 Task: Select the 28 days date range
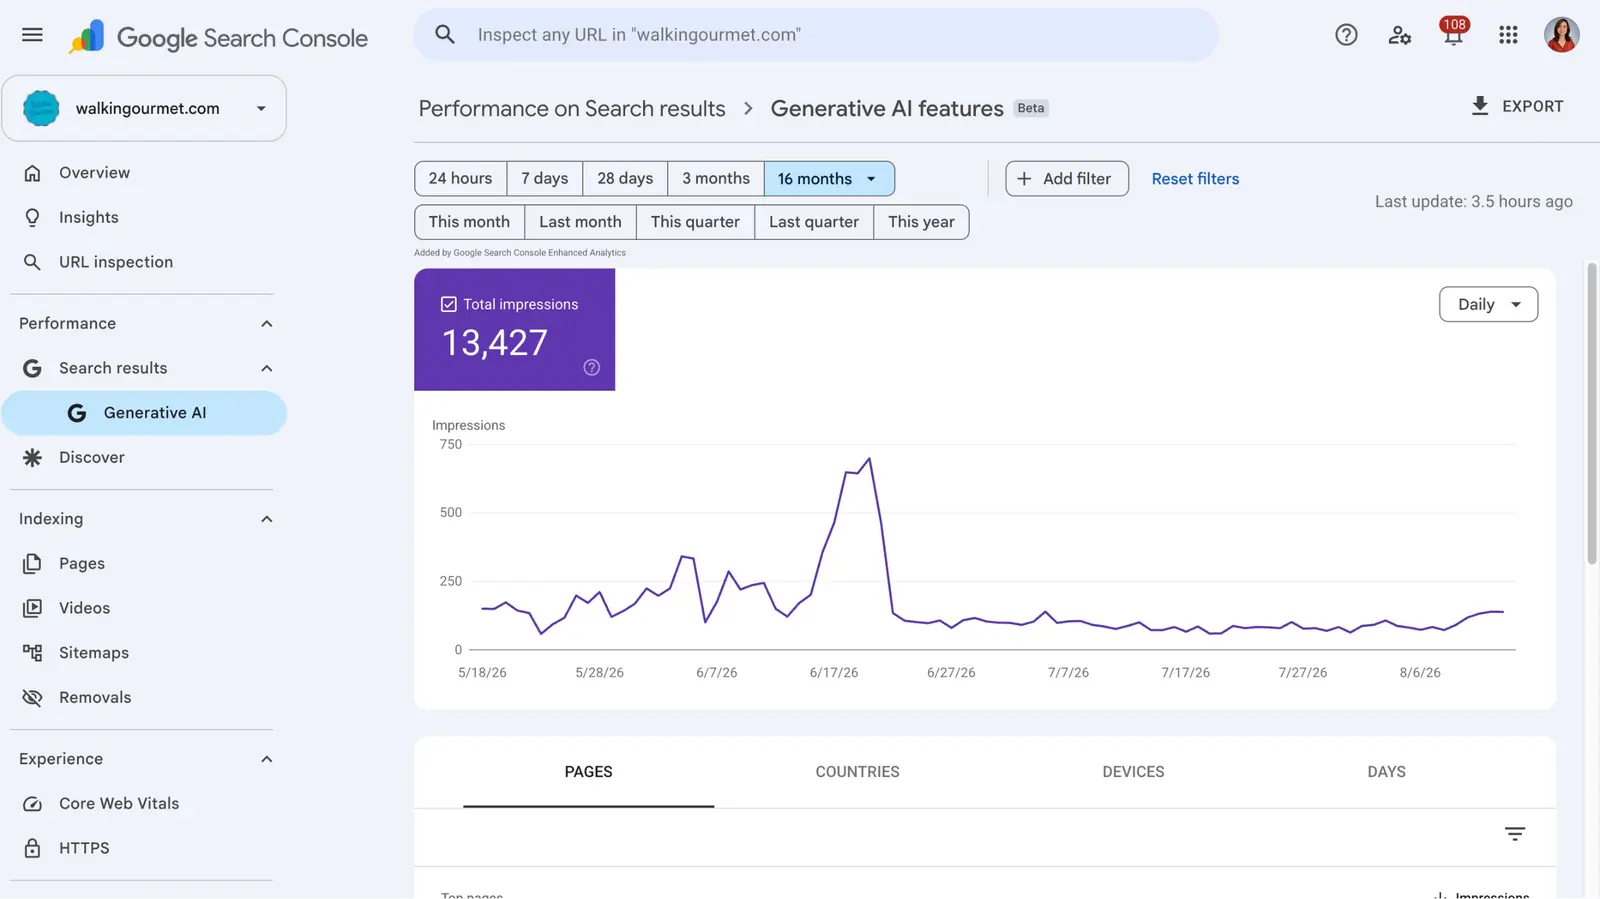(625, 179)
